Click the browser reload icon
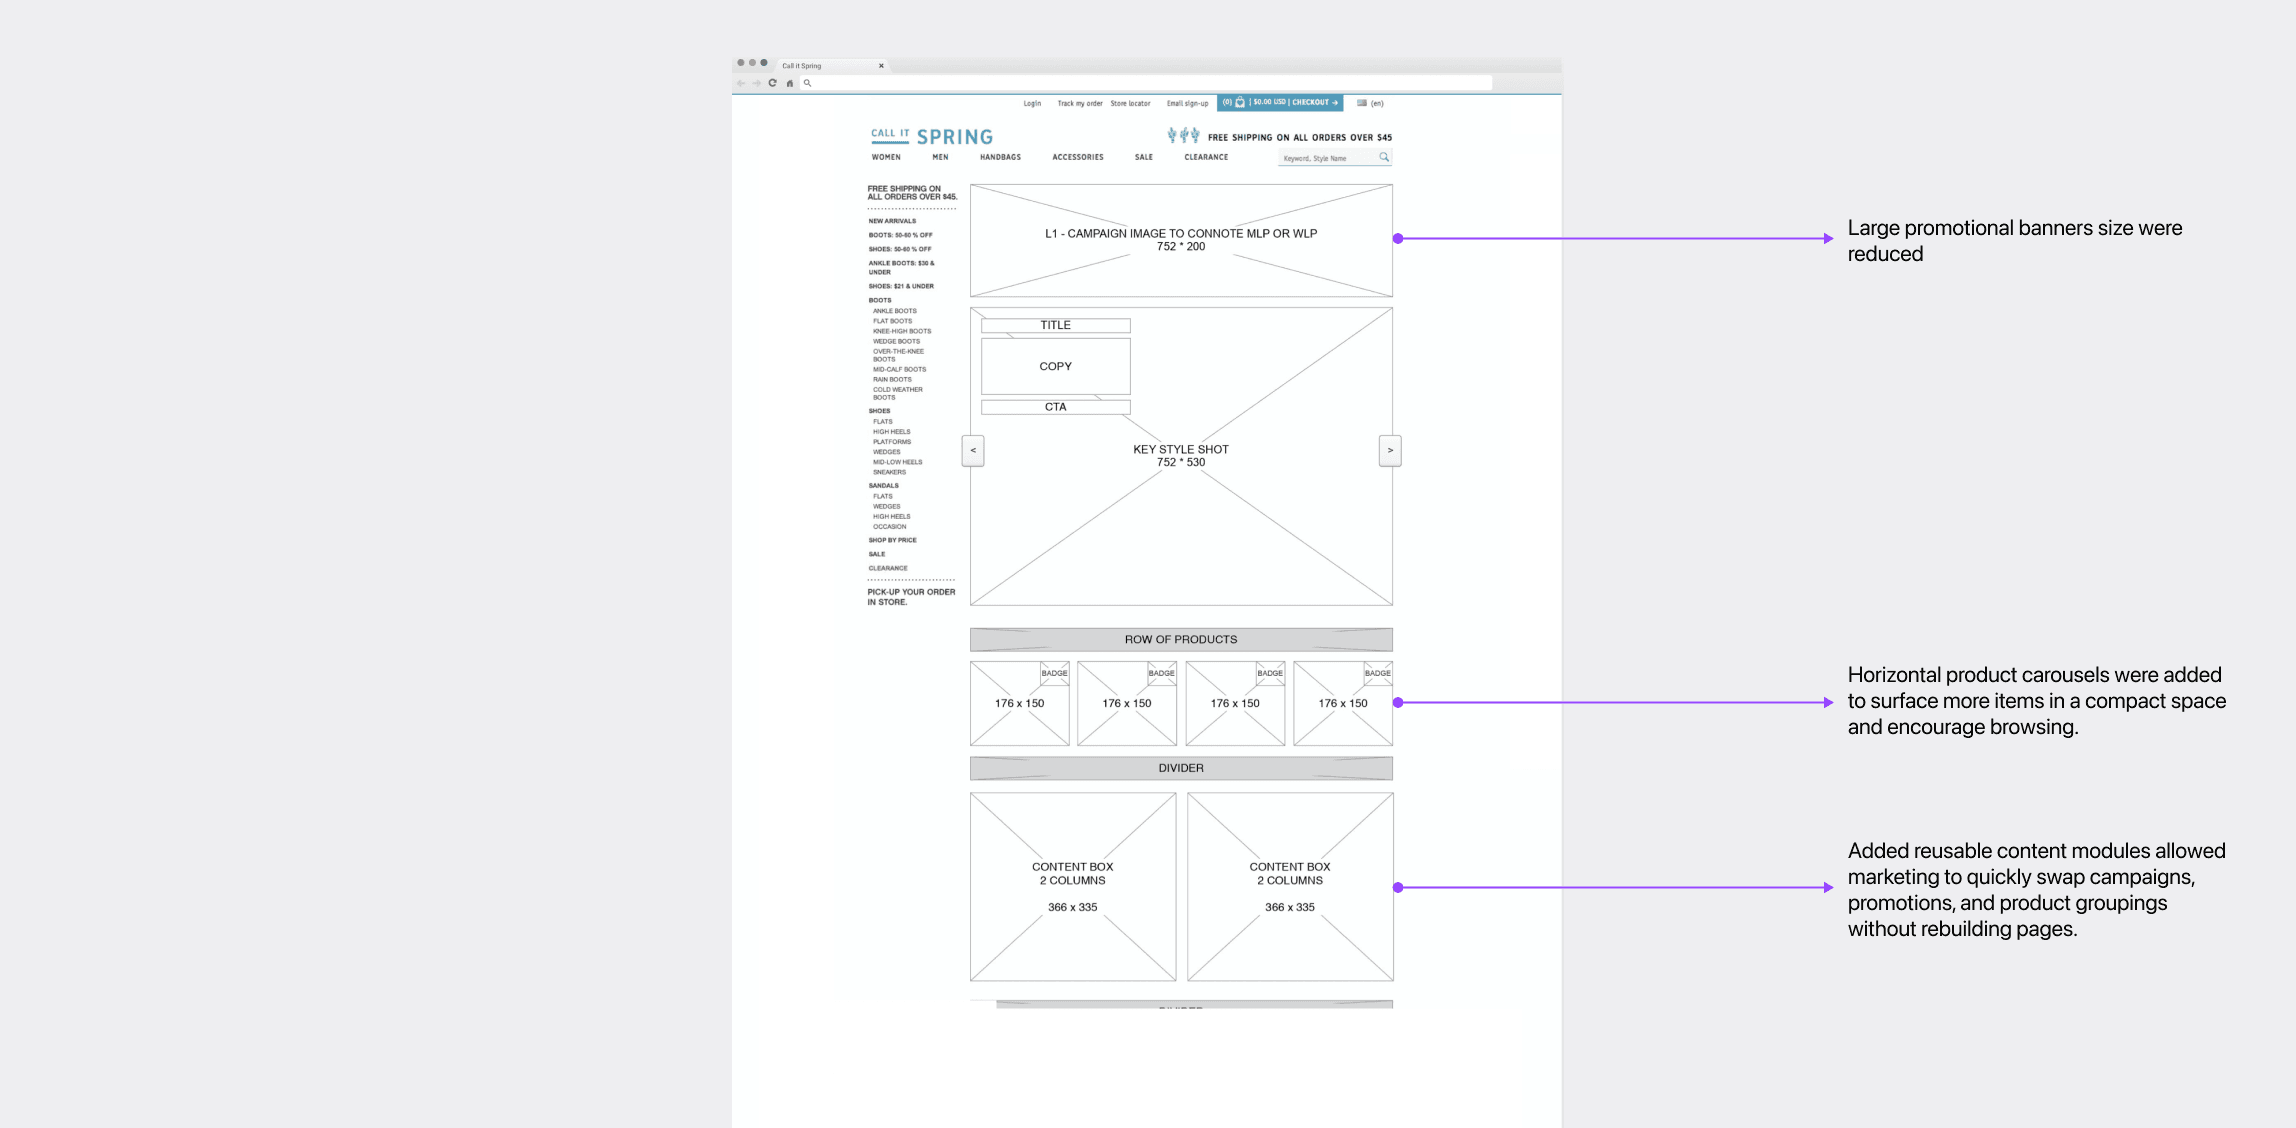2296x1128 pixels. 772,83
